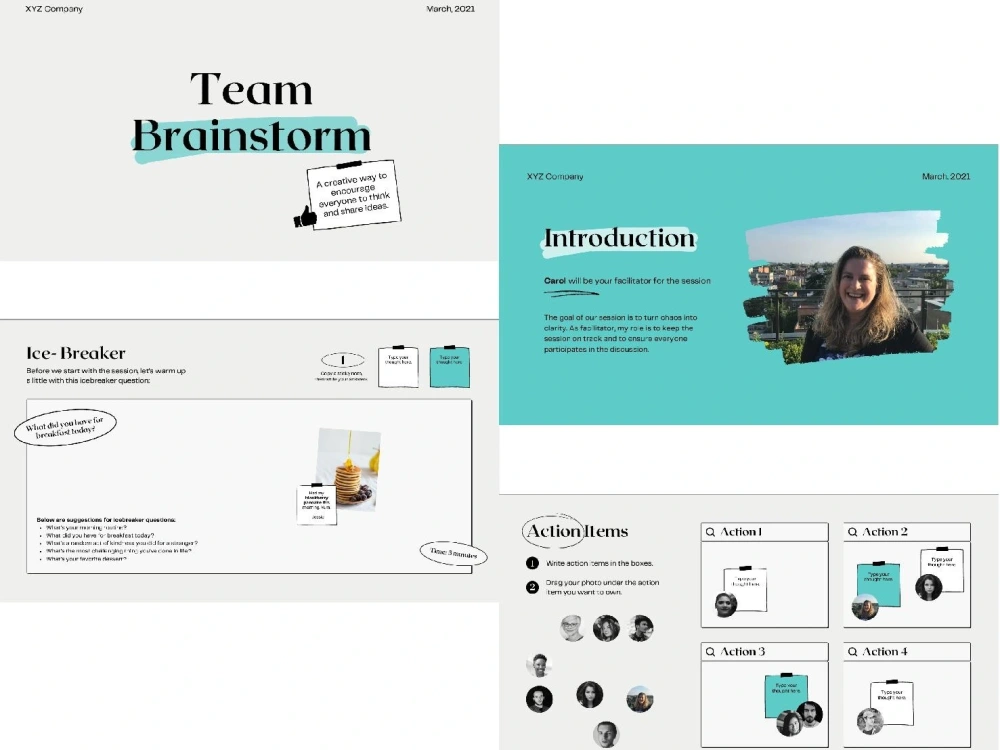Select the lowest man avatar in the photo pool
Viewport: 1000px width, 750px height.
606,734
